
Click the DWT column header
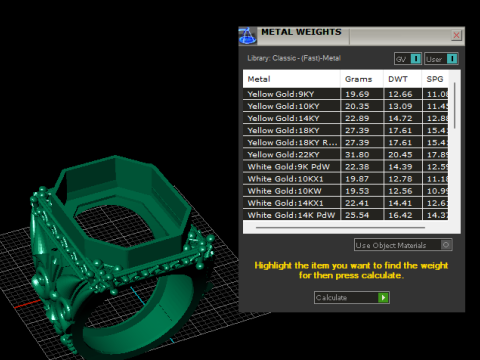pos(402,79)
